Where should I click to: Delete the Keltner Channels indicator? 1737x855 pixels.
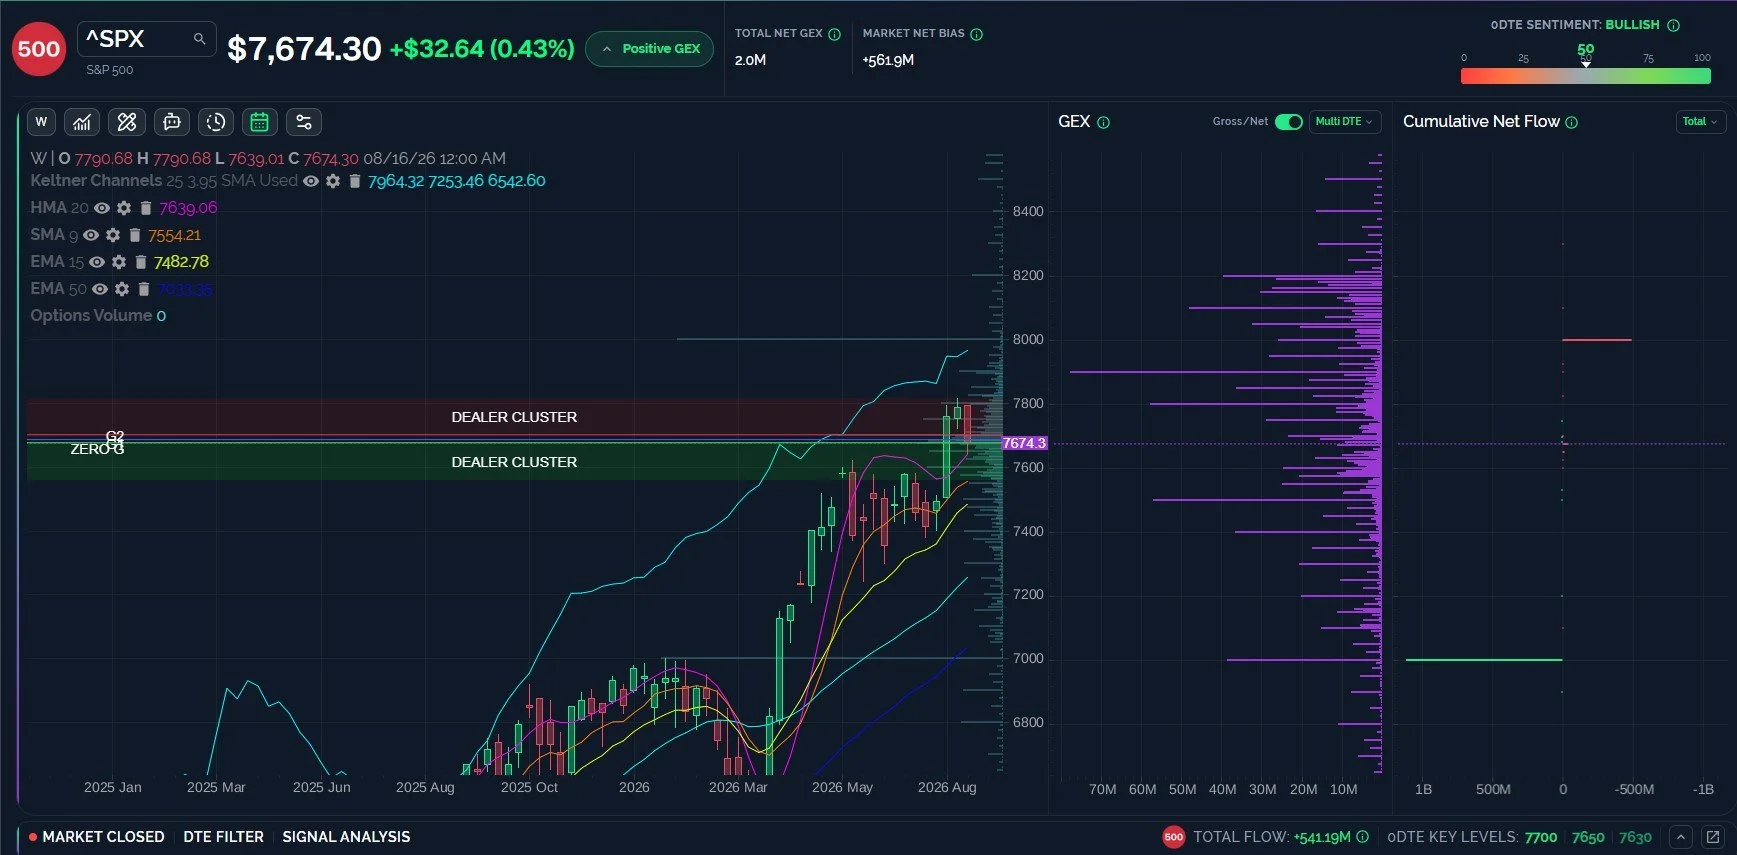tap(354, 181)
